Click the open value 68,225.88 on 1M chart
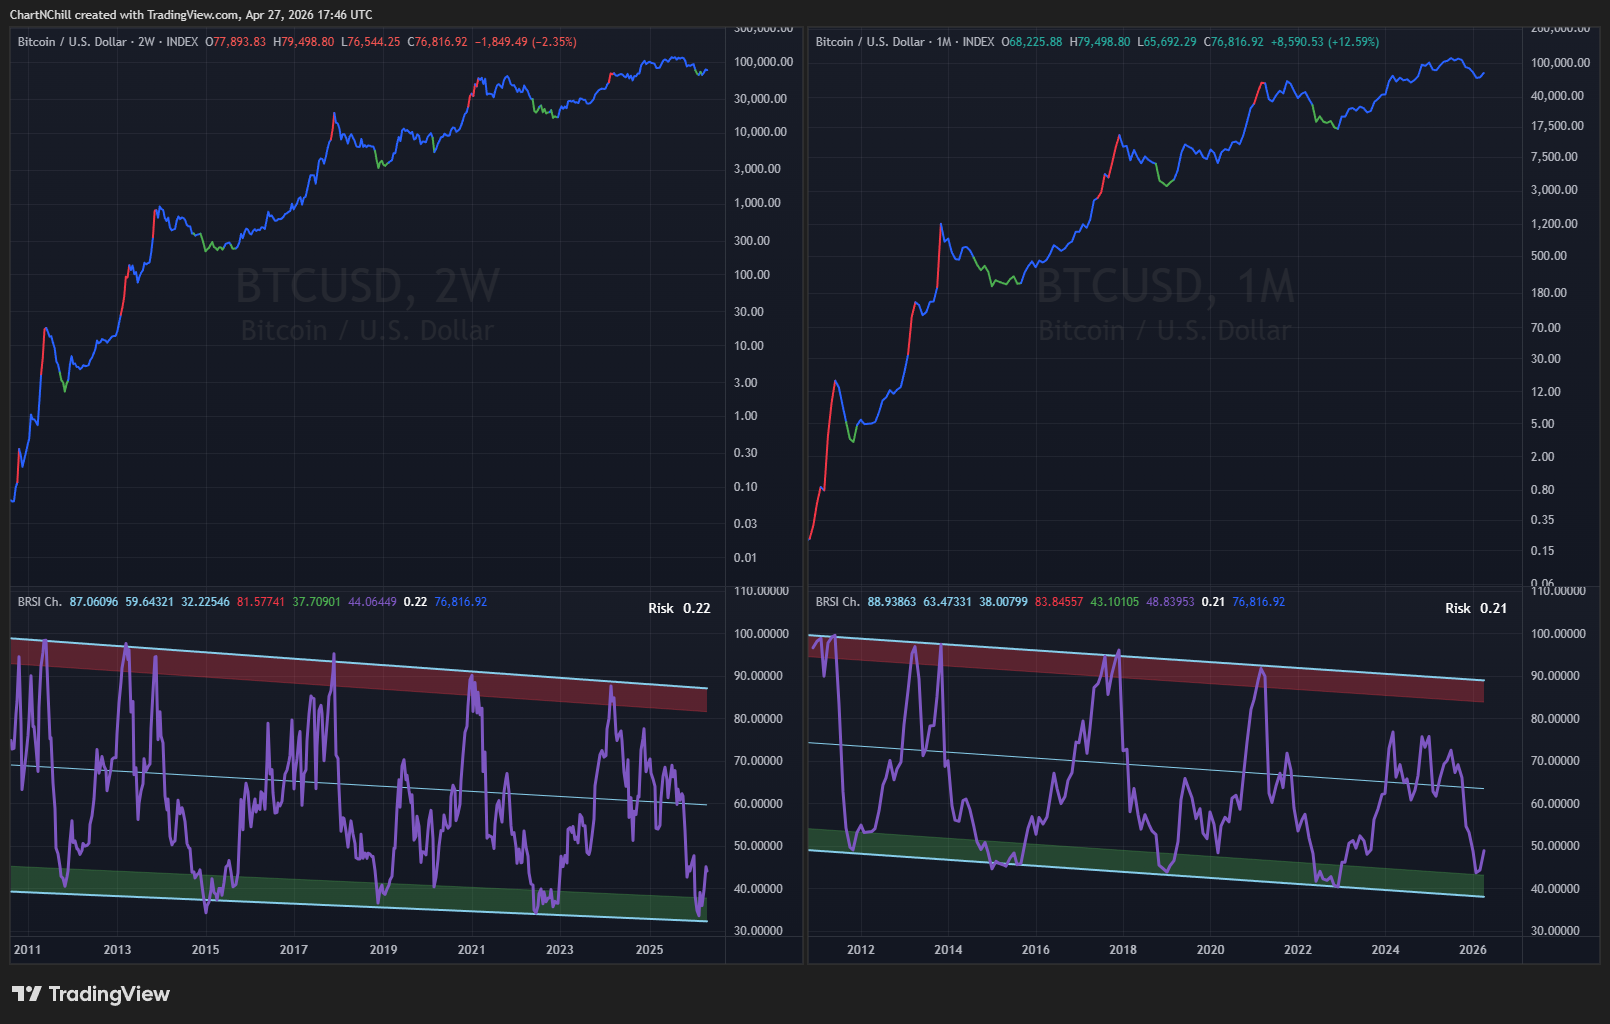Viewport: 1610px width, 1024px height. click(x=1036, y=42)
